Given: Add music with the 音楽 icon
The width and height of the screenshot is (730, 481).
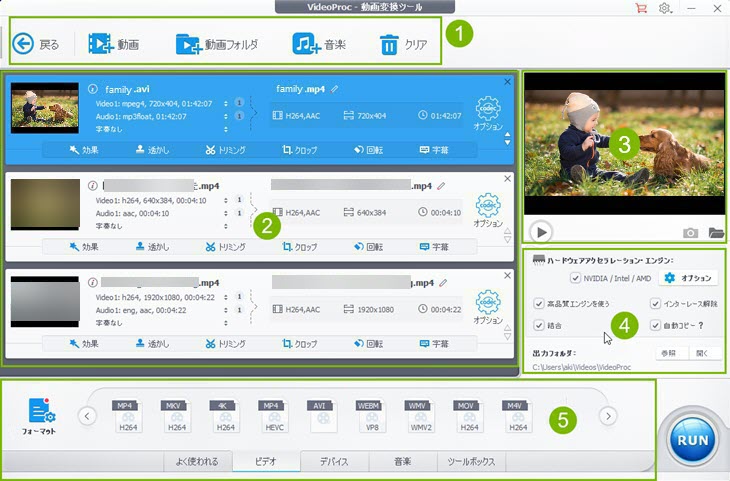Looking at the screenshot, I should (x=306, y=44).
